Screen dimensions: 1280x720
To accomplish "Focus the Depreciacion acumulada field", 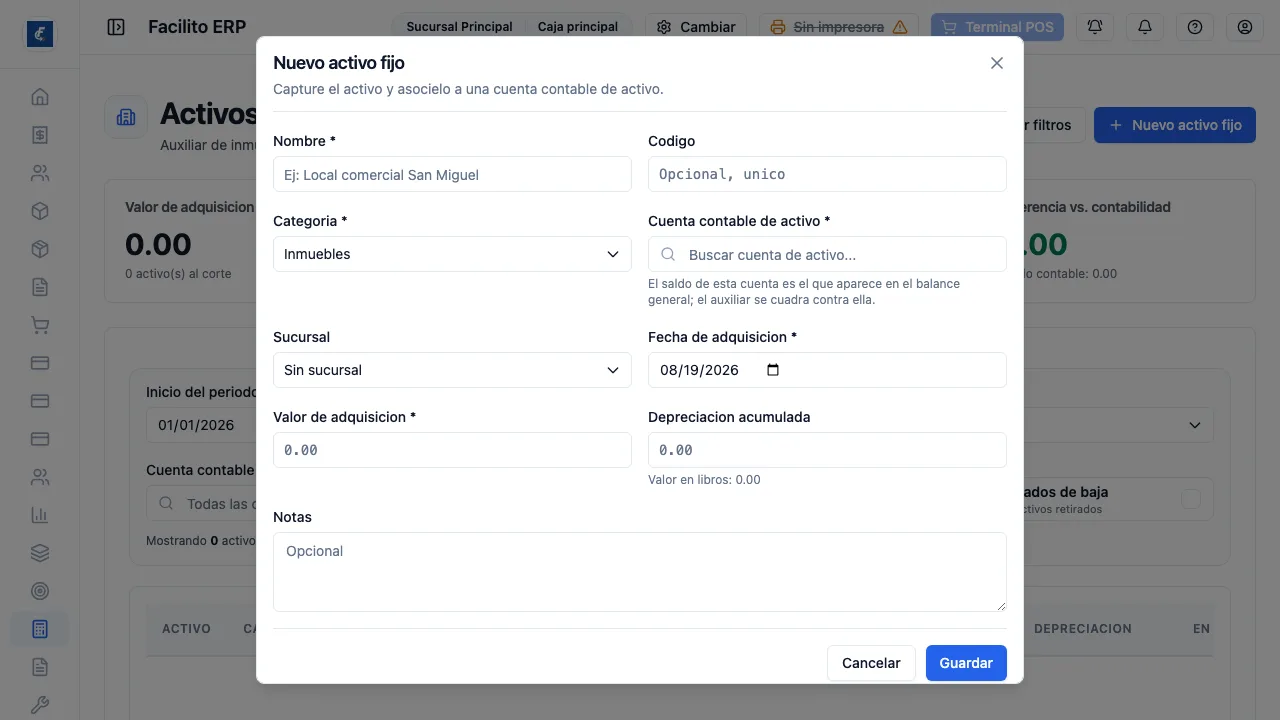I will click(827, 450).
